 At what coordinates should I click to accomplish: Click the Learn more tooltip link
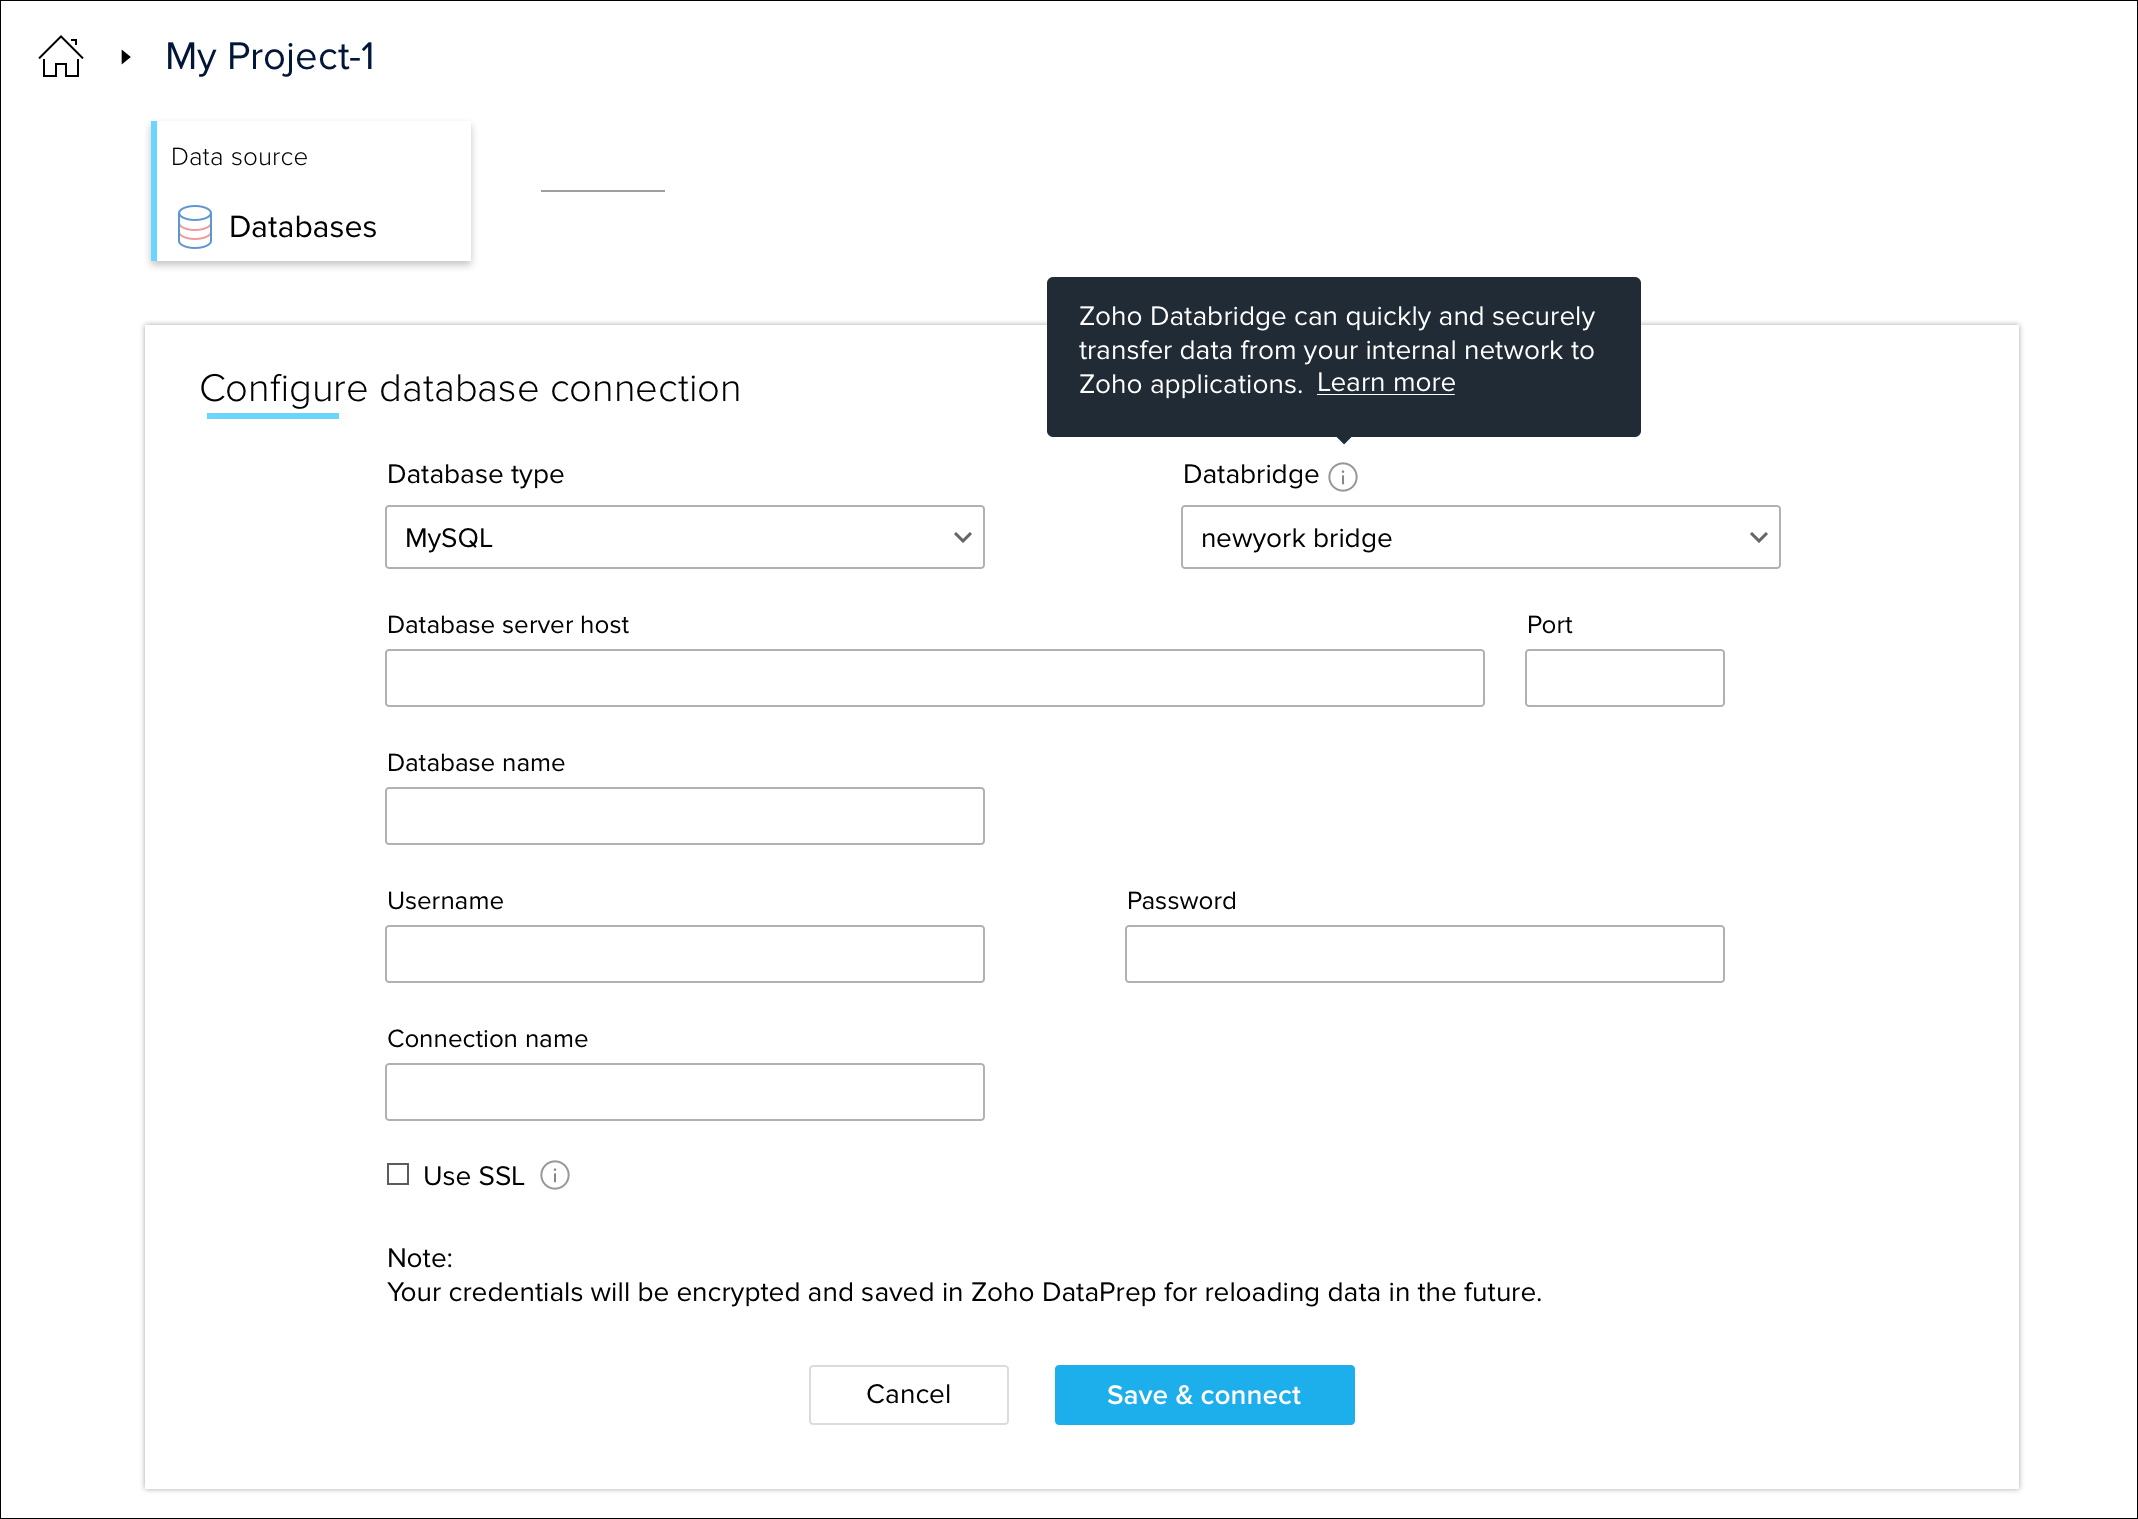point(1385,383)
